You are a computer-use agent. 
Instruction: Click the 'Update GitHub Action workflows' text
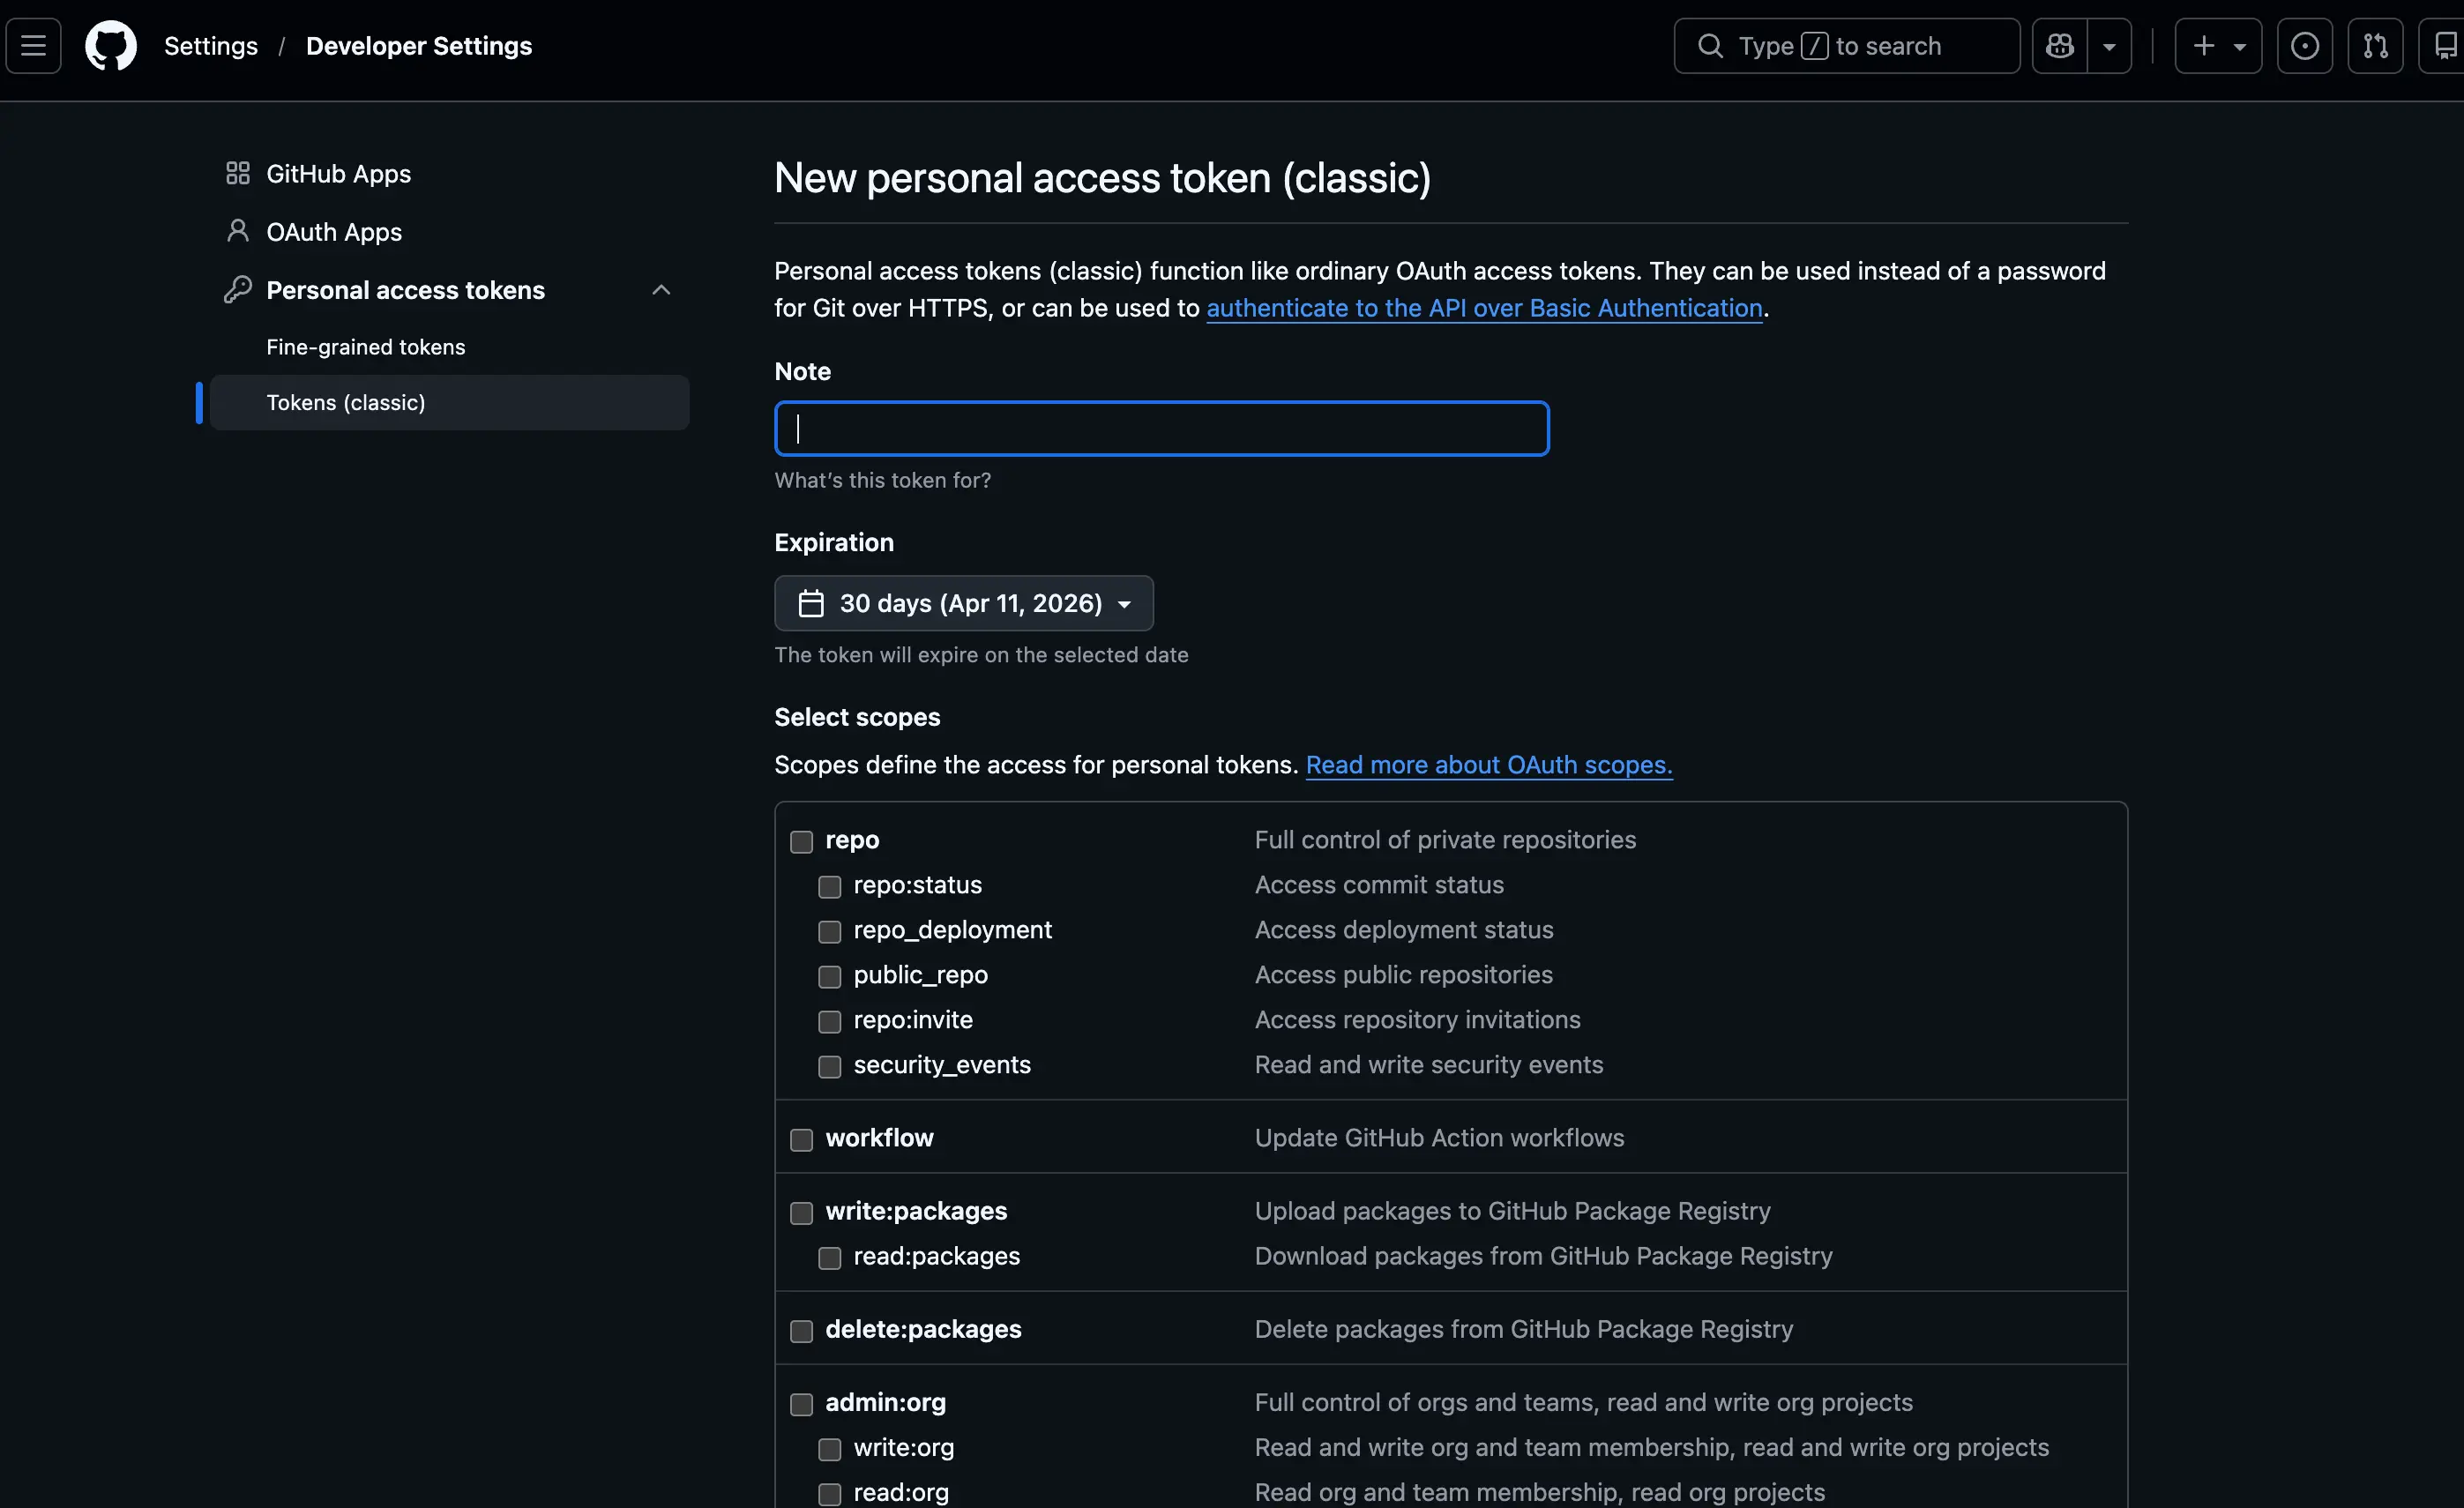click(1439, 1138)
